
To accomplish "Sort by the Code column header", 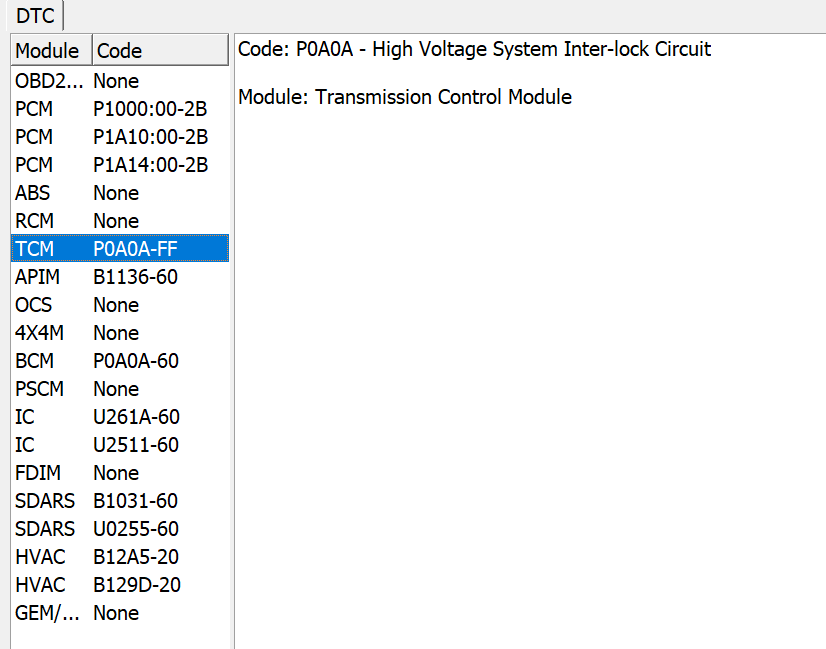I will coord(158,50).
